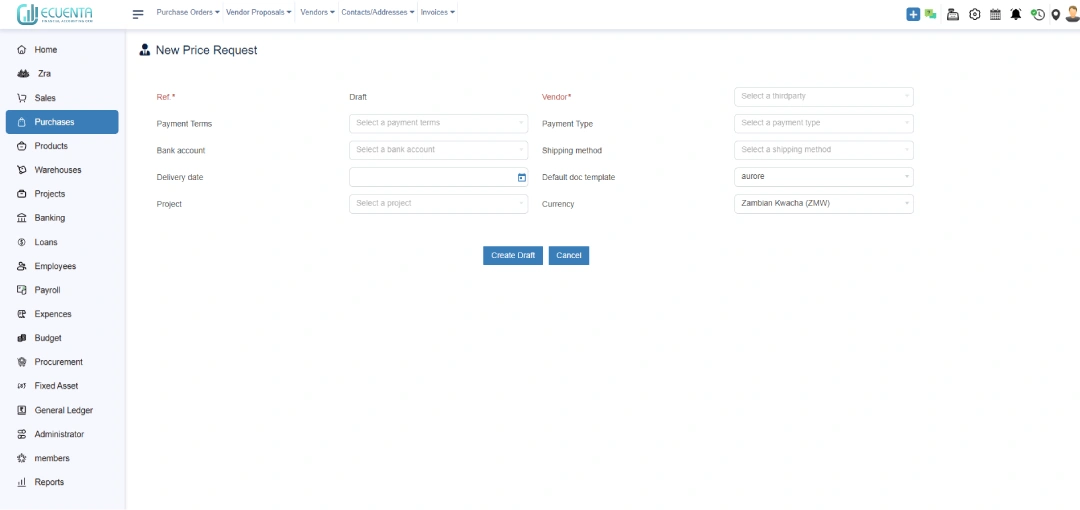The image size is (1080, 510).
Task: Click the clock with checkmark icon
Action: [1037, 14]
